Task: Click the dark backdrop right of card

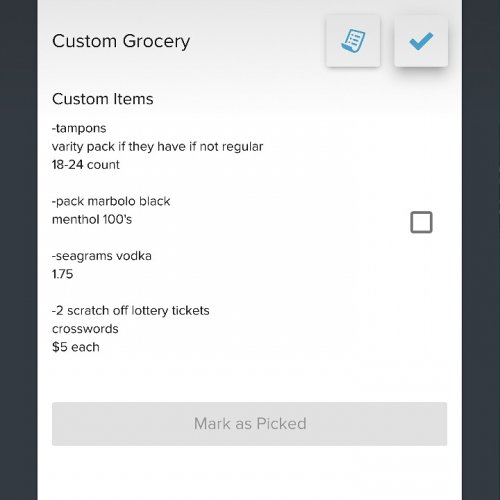Action: tap(481, 250)
